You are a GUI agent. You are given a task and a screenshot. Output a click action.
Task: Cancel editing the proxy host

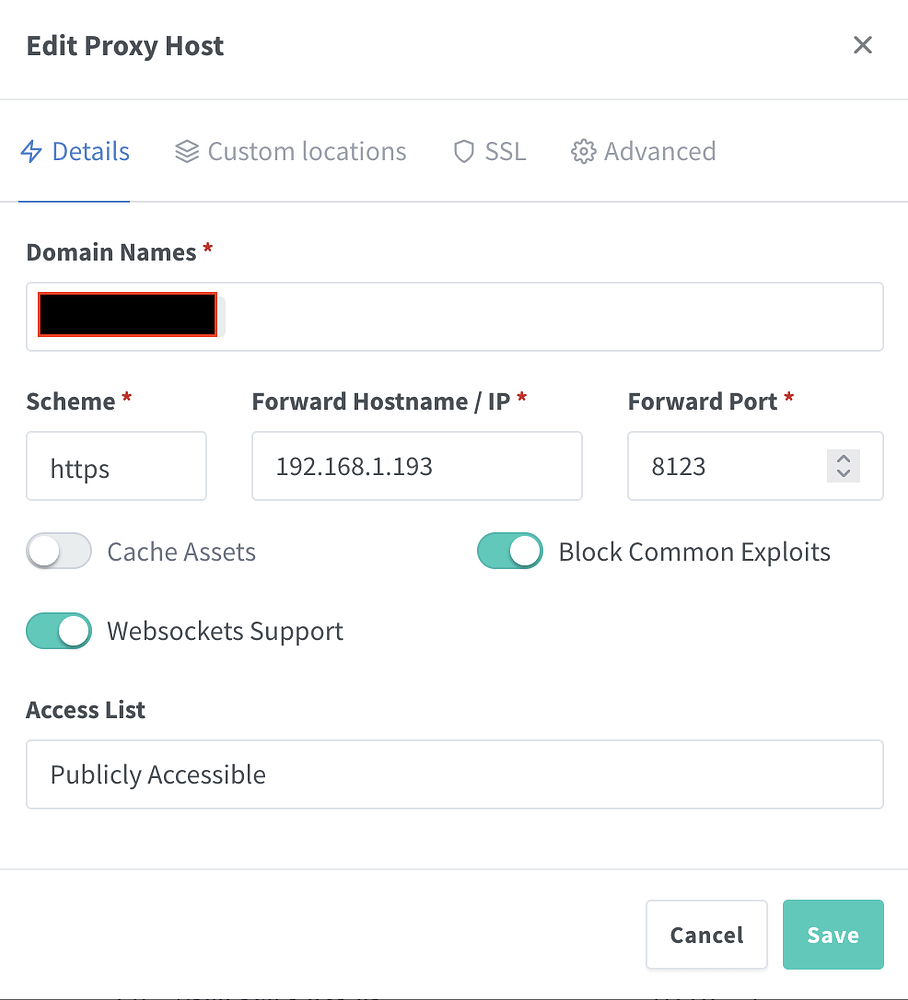pos(706,934)
